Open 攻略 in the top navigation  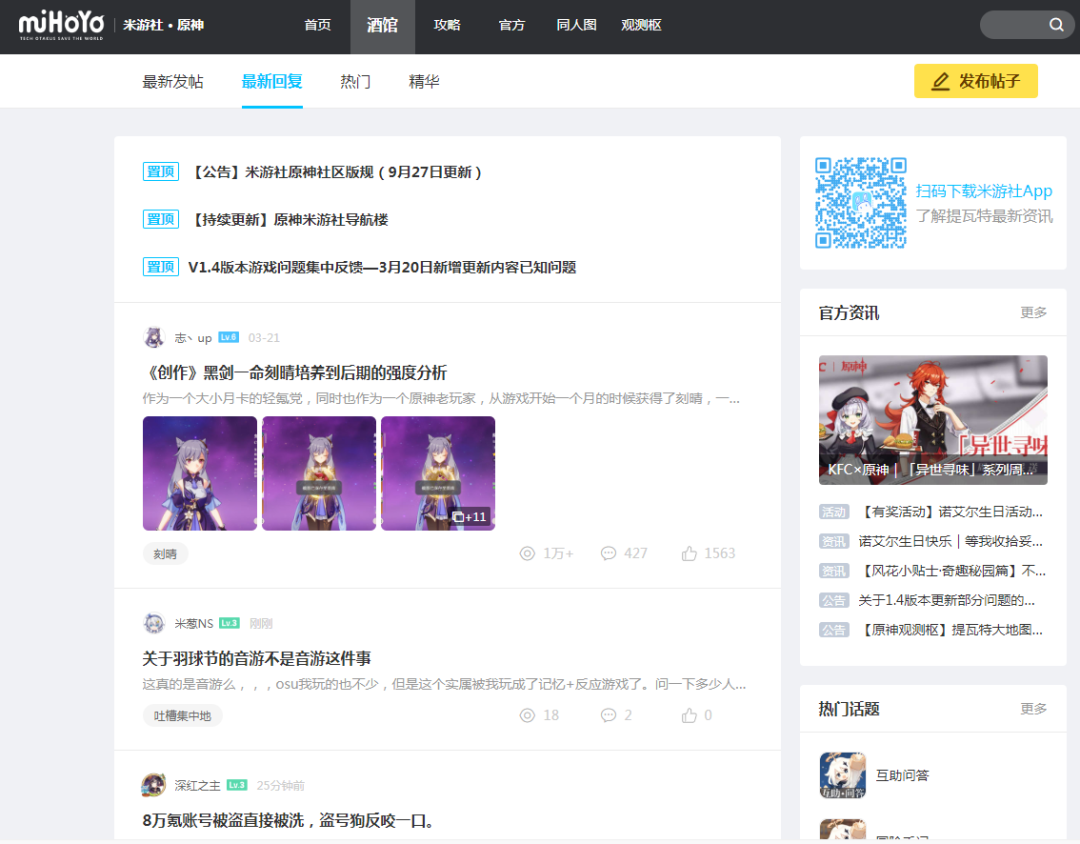tap(447, 25)
